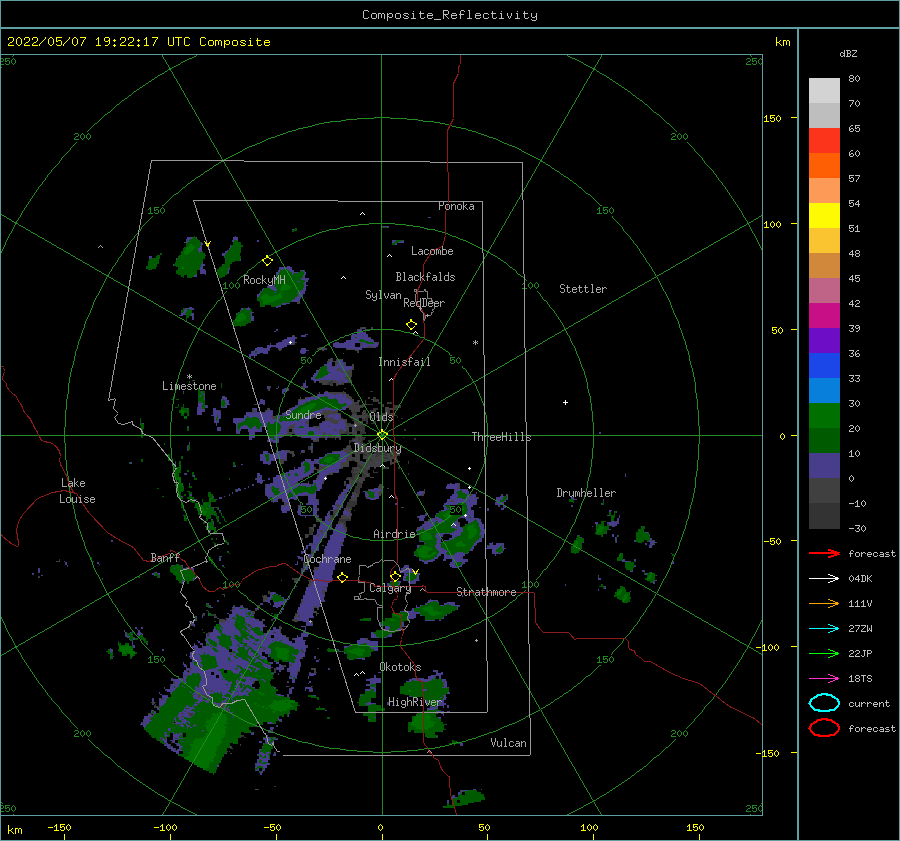
Task: Click the Banff label on the map
Action: 165,557
